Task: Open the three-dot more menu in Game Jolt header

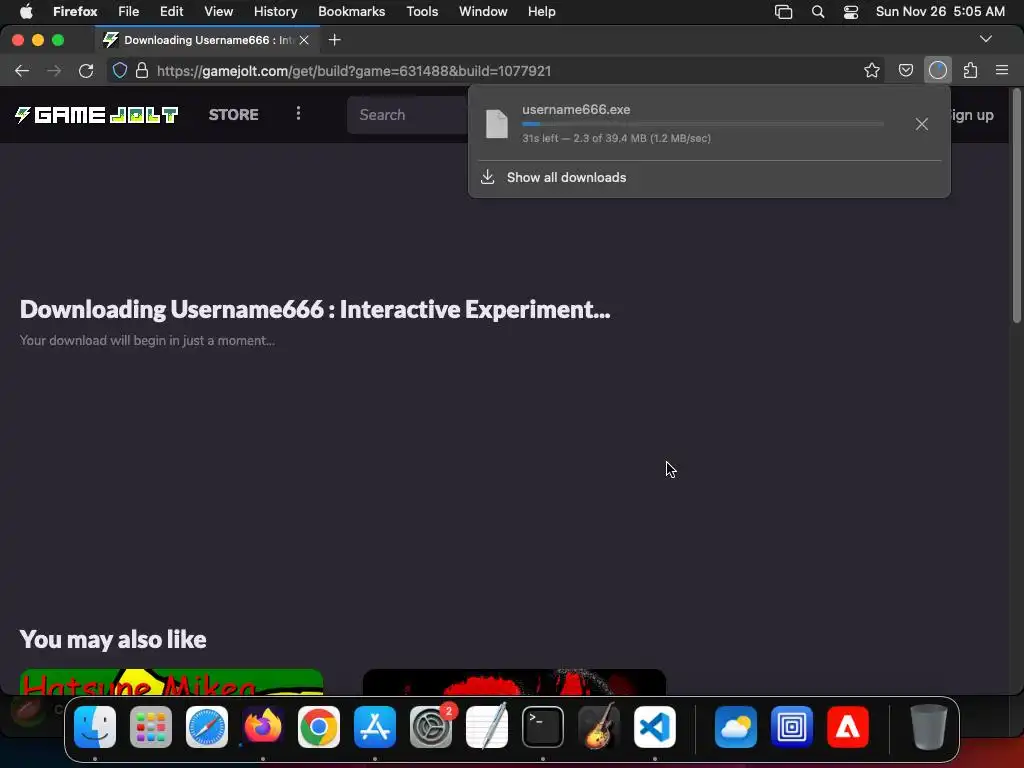Action: tap(298, 114)
